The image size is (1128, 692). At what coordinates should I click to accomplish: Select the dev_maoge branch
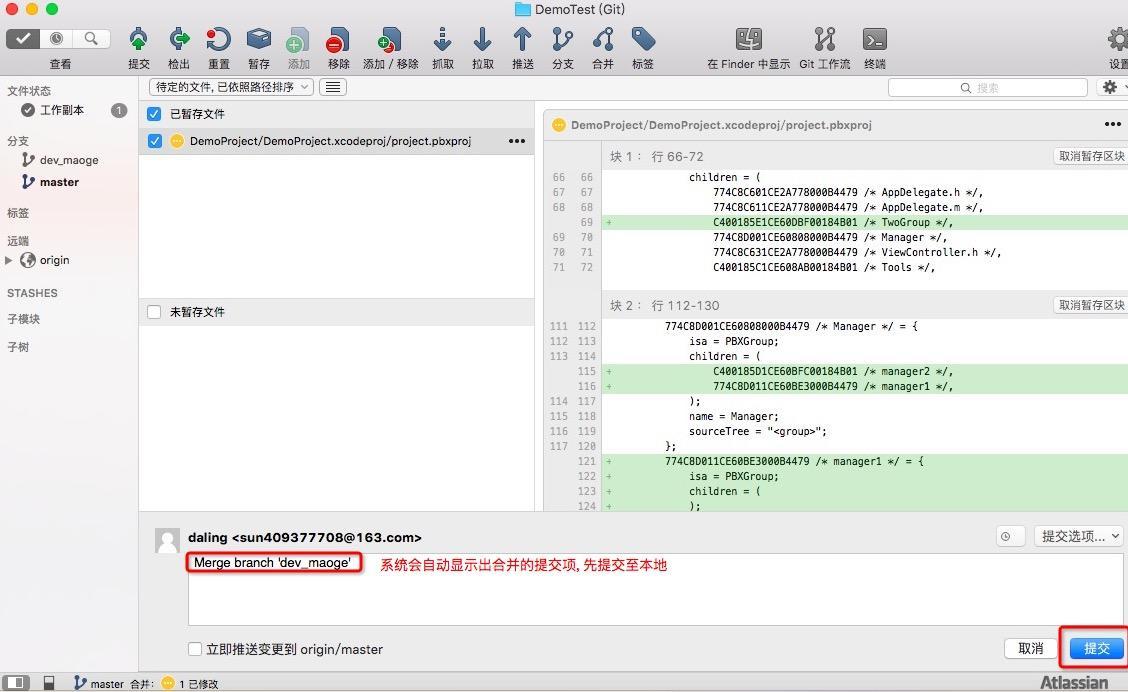[x=69, y=160]
